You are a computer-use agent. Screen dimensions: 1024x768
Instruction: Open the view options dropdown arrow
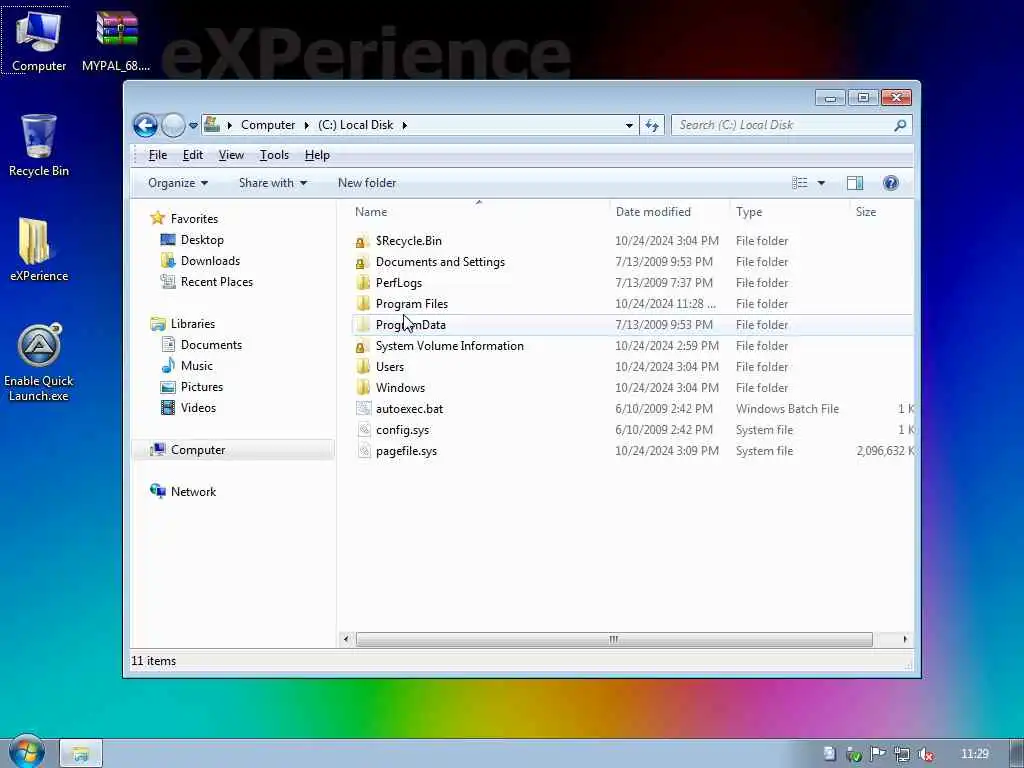pyautogui.click(x=822, y=184)
